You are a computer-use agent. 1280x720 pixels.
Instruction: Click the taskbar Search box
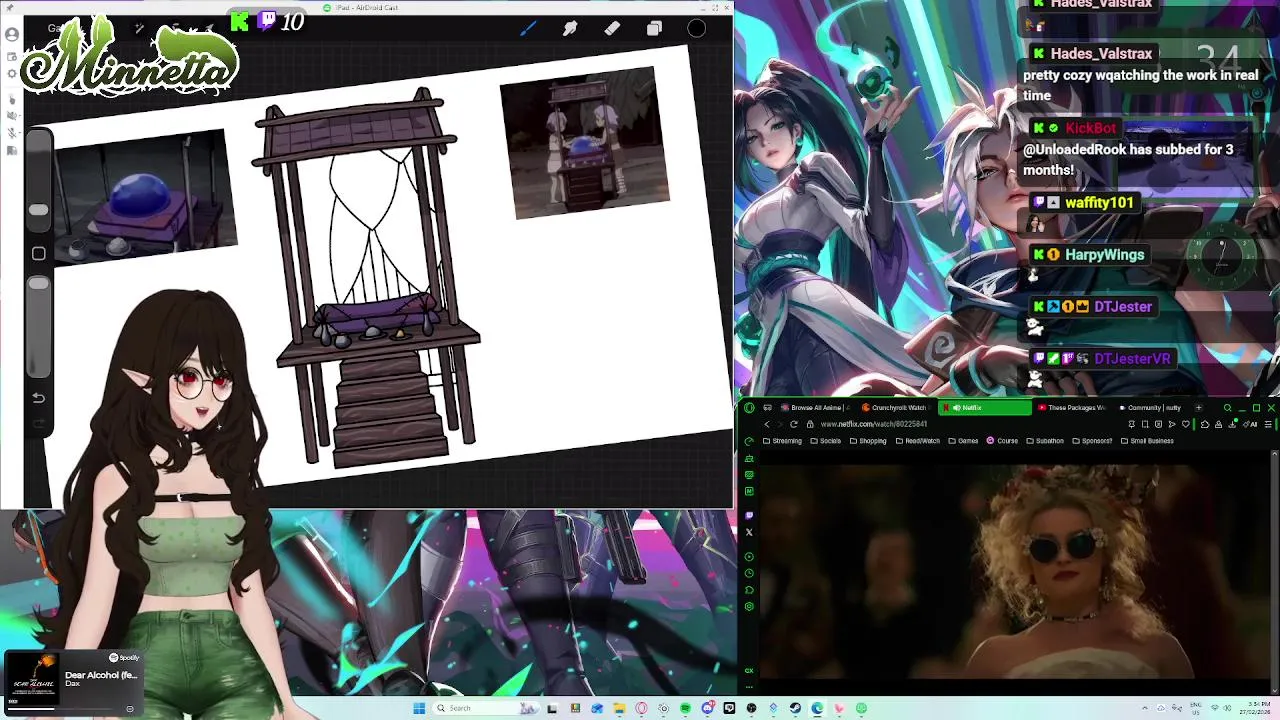coord(486,708)
